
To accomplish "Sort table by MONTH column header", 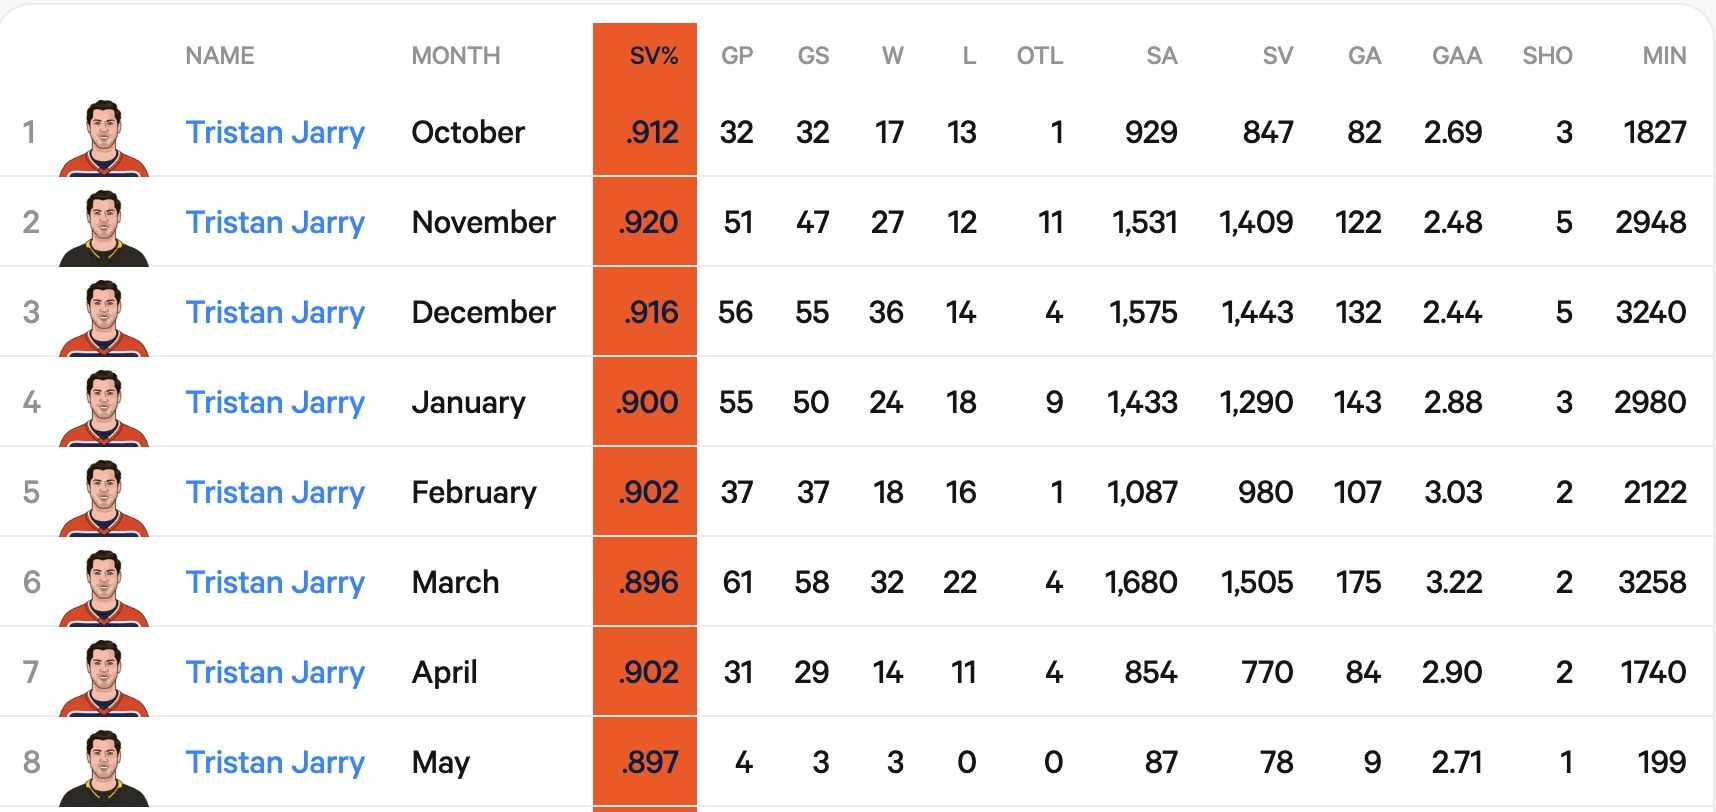I will tap(456, 56).
